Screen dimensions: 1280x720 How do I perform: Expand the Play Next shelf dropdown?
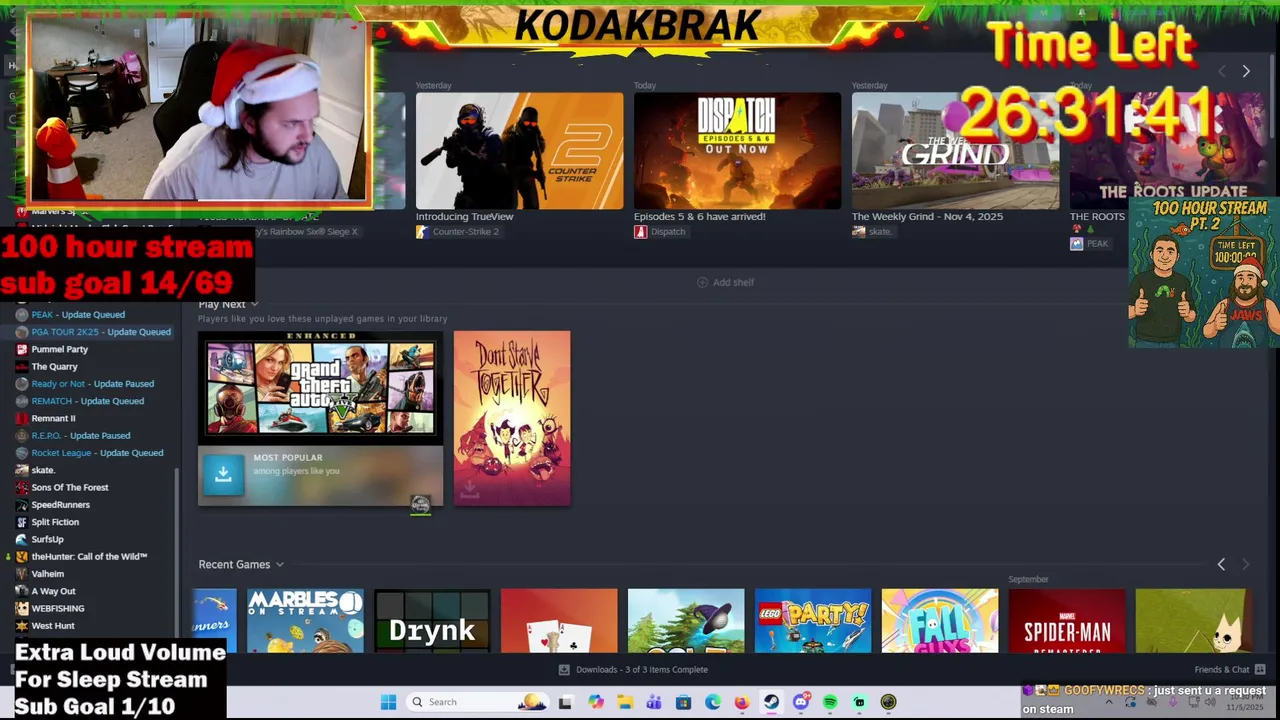pos(254,304)
